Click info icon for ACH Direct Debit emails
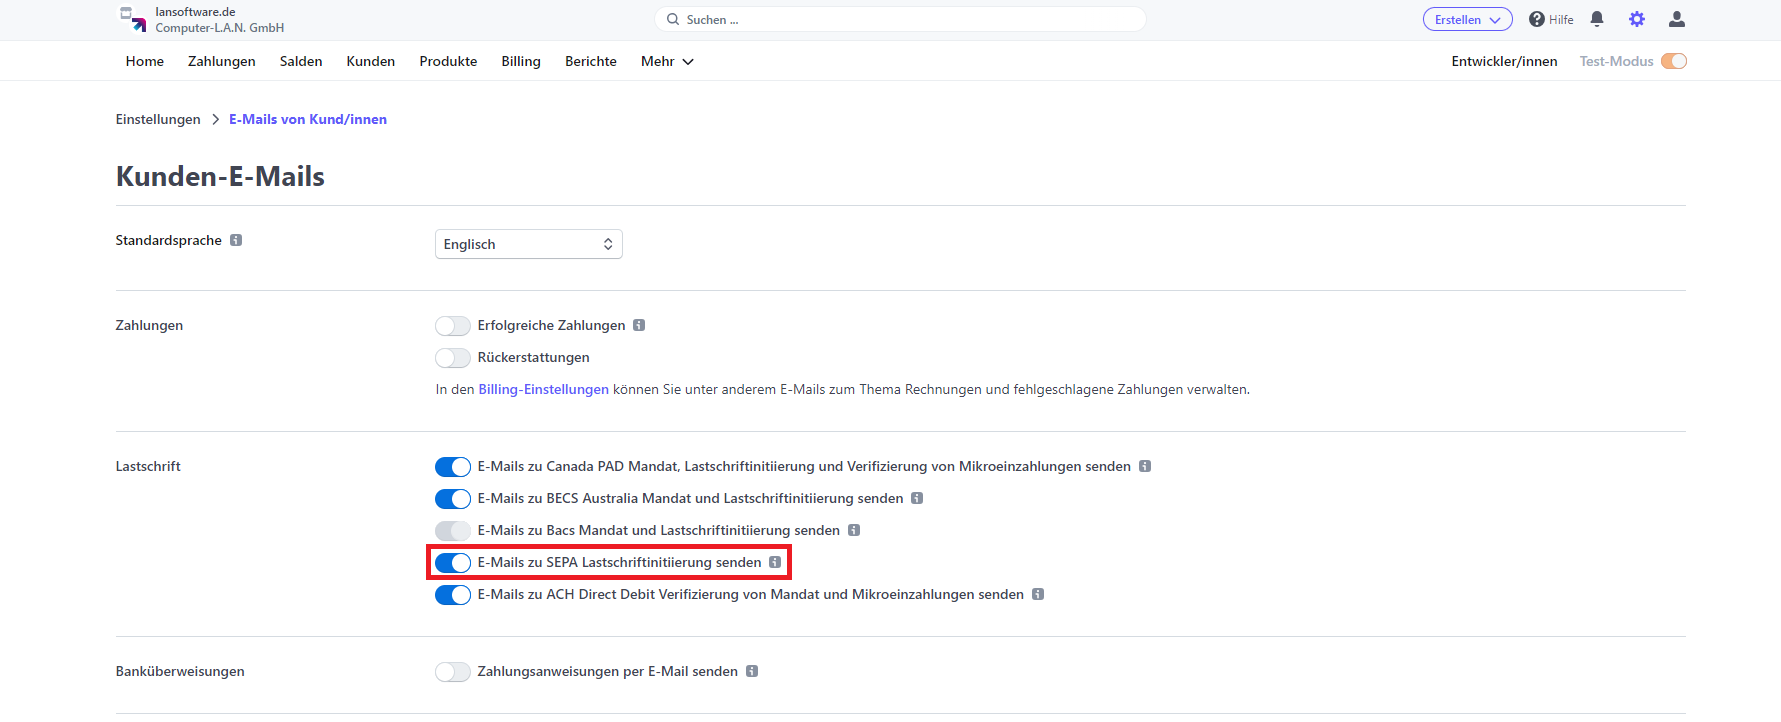This screenshot has height=722, width=1781. pos(1038,594)
